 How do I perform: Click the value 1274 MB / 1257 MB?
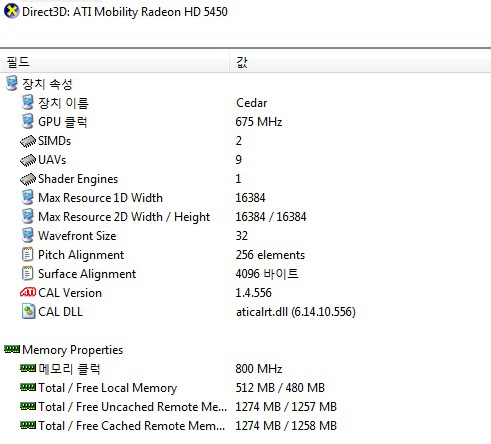(x=286, y=407)
